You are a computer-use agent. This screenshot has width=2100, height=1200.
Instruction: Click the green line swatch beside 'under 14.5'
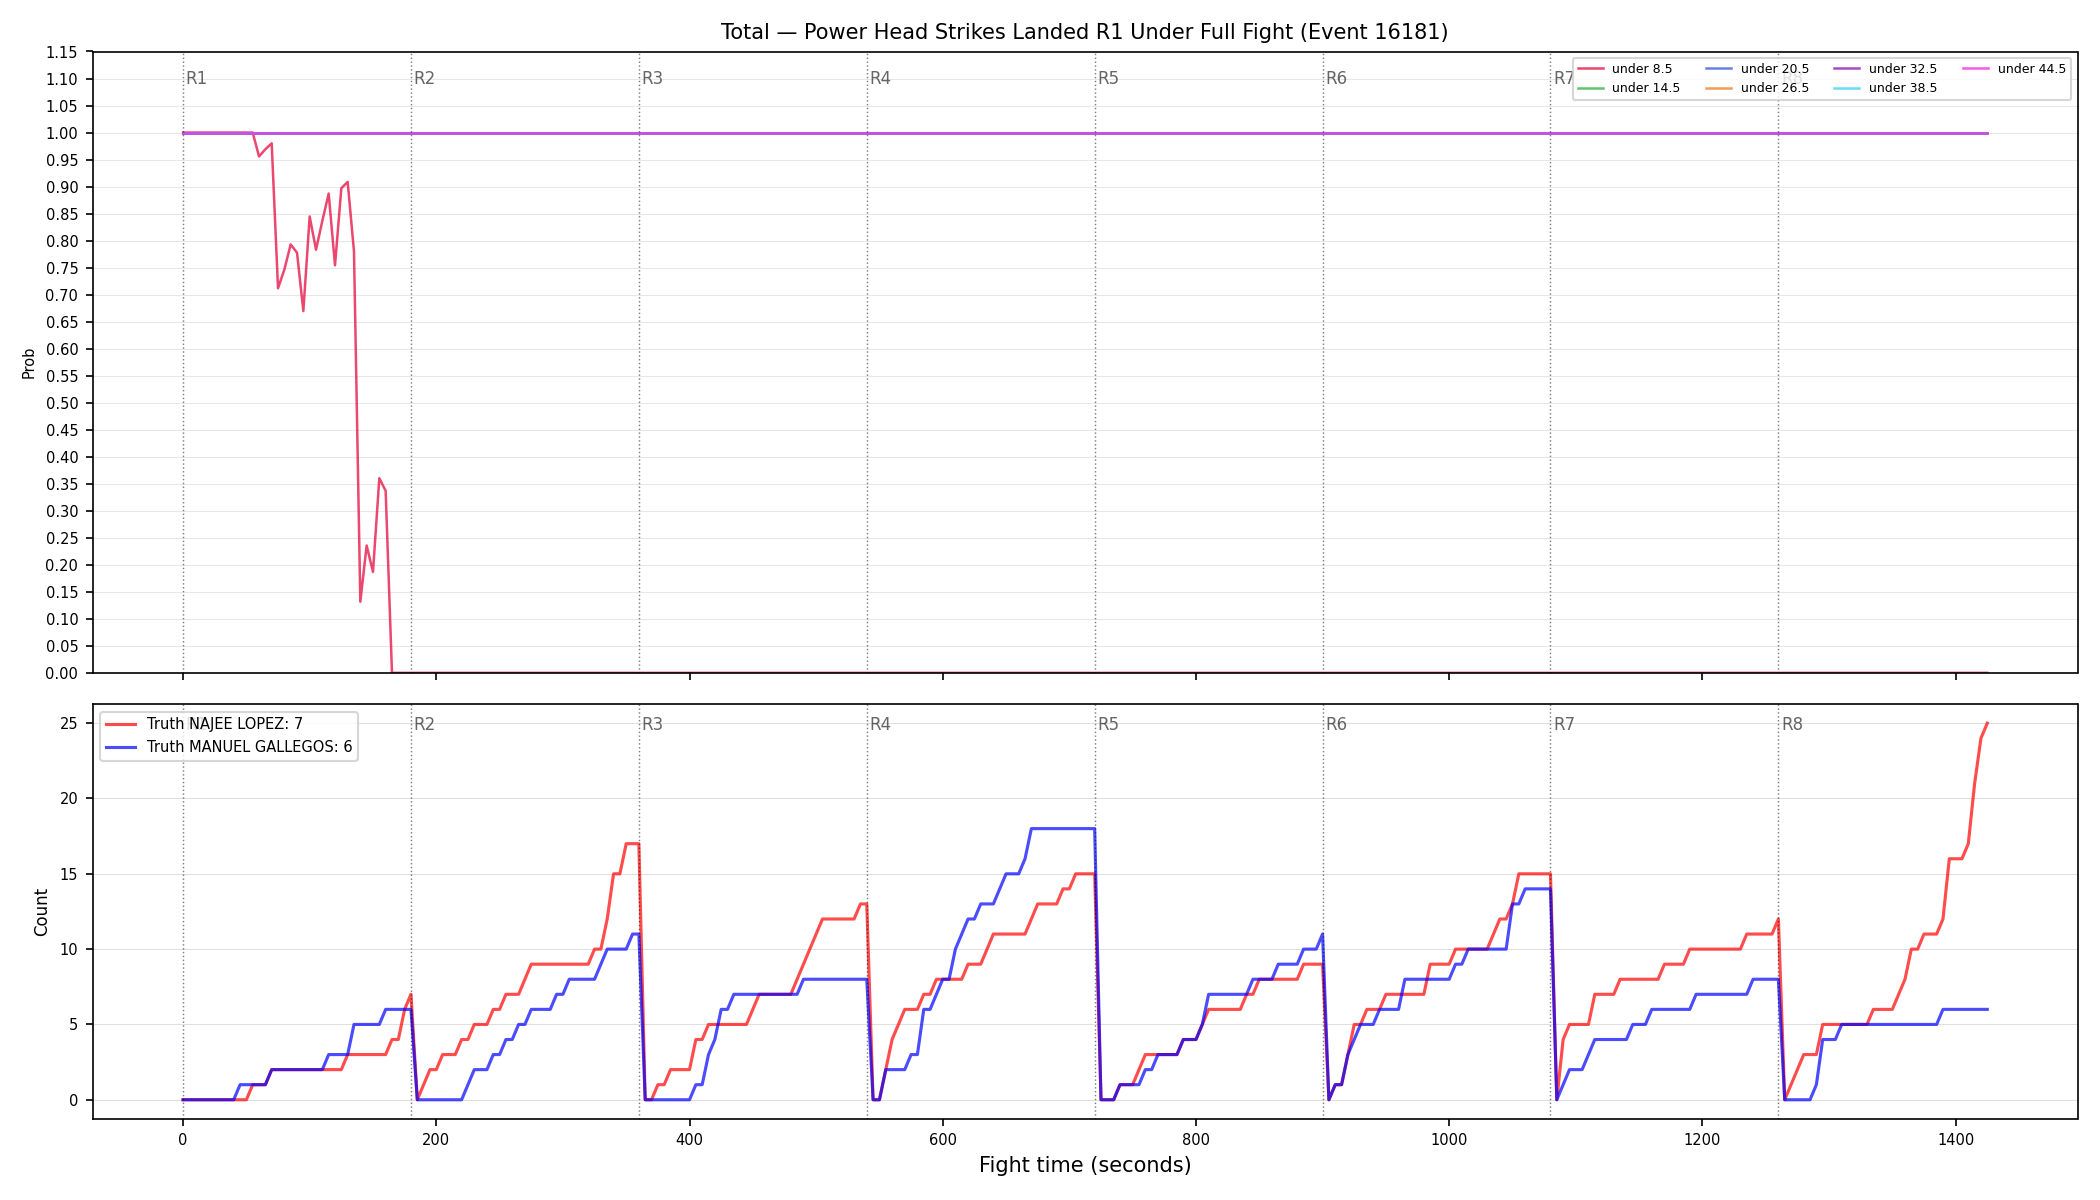coord(1590,88)
